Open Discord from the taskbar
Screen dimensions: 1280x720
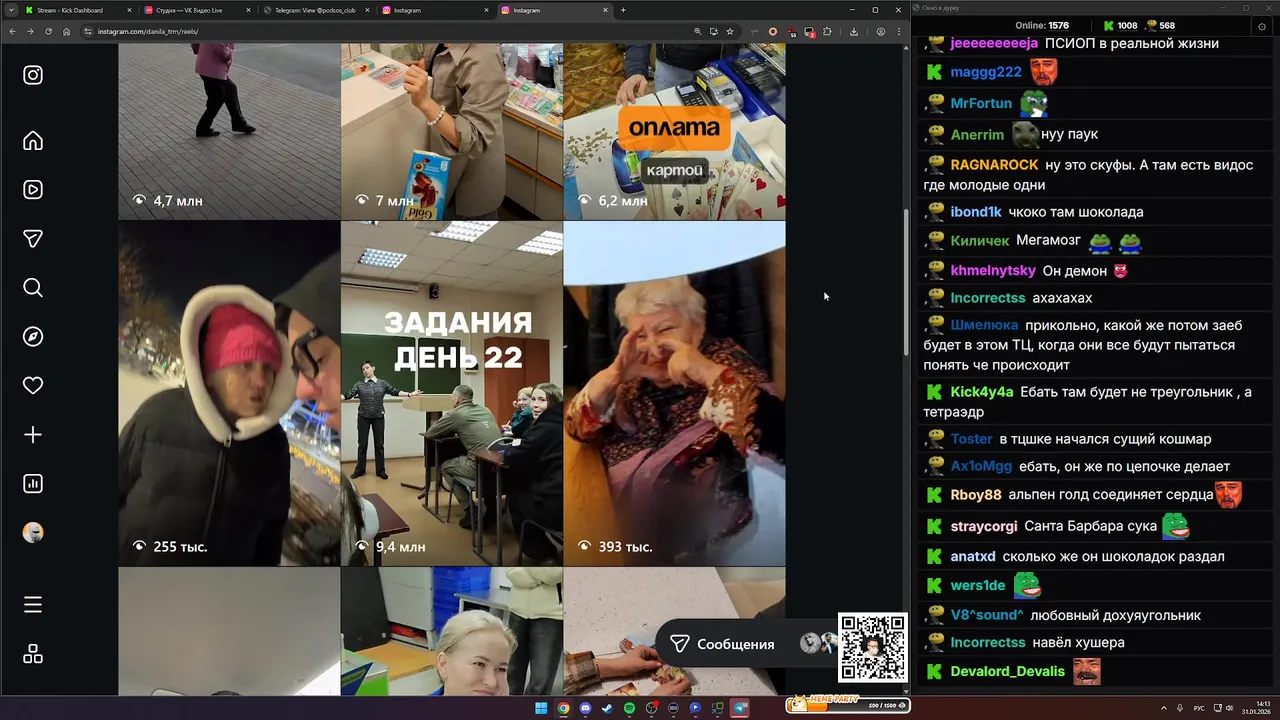click(x=585, y=708)
